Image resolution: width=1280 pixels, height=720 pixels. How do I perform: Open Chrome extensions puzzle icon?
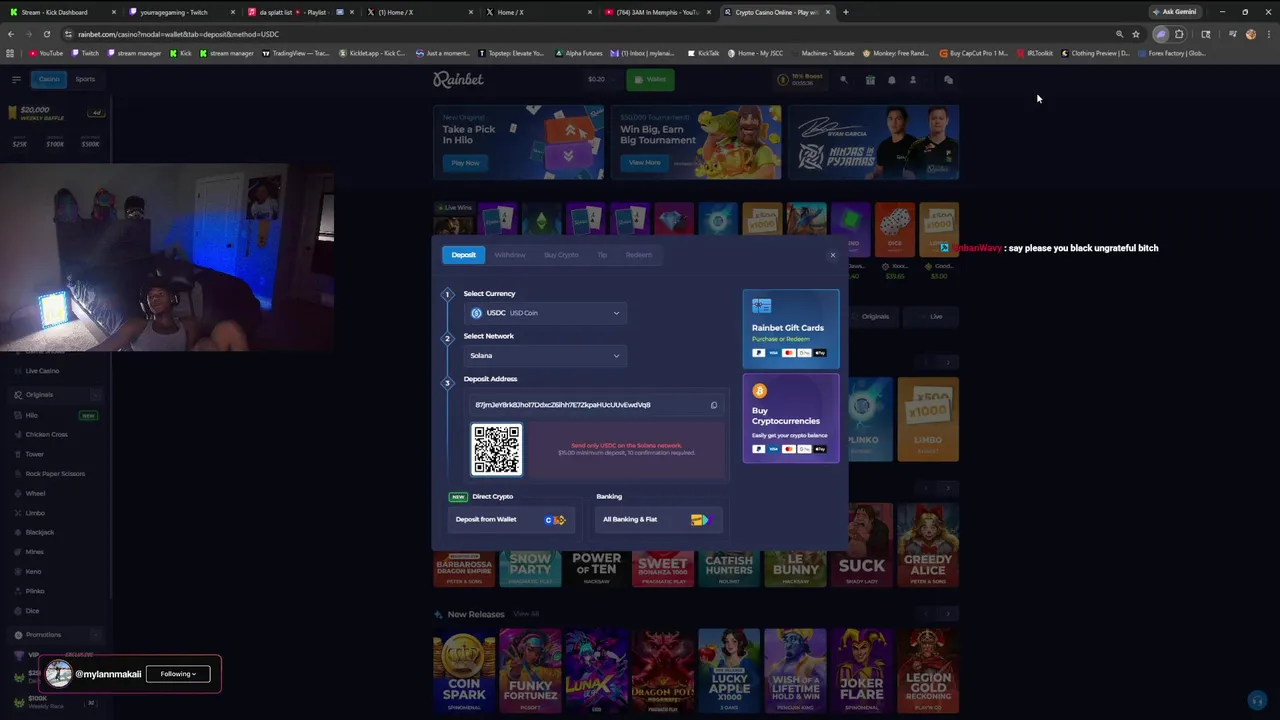point(1179,34)
